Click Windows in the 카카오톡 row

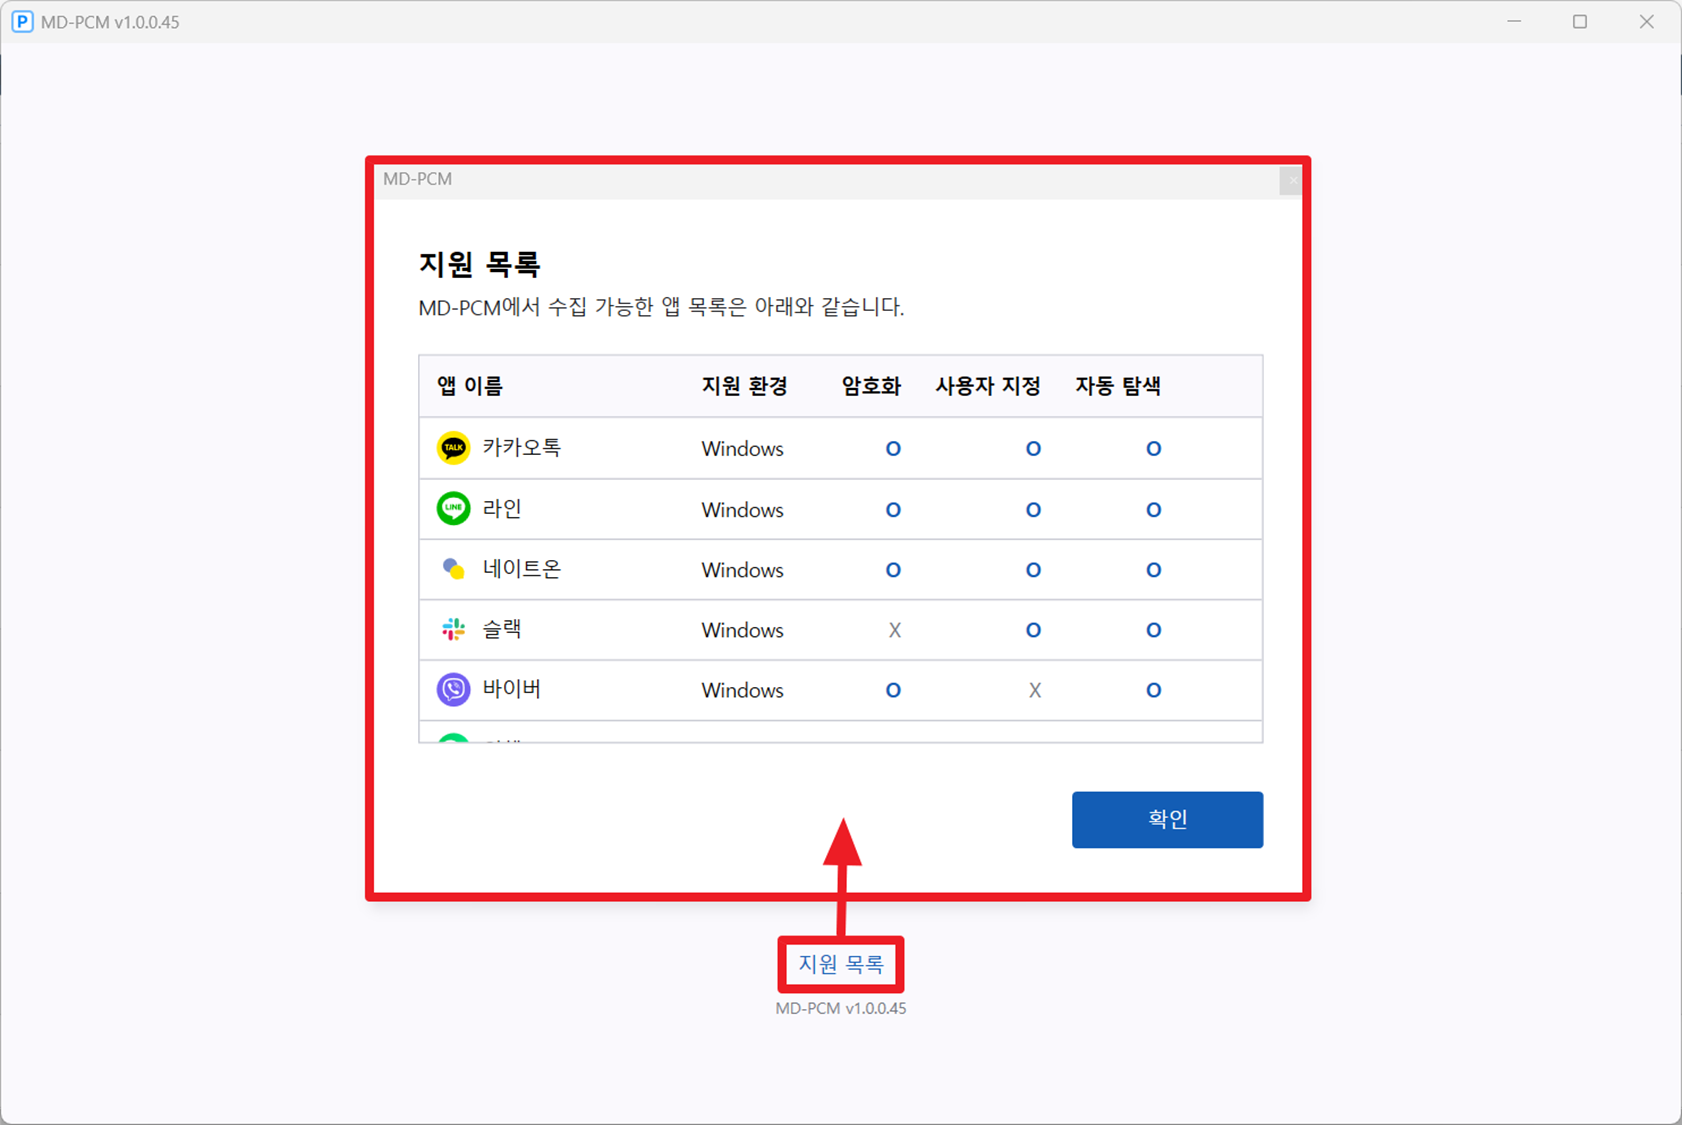coord(742,449)
